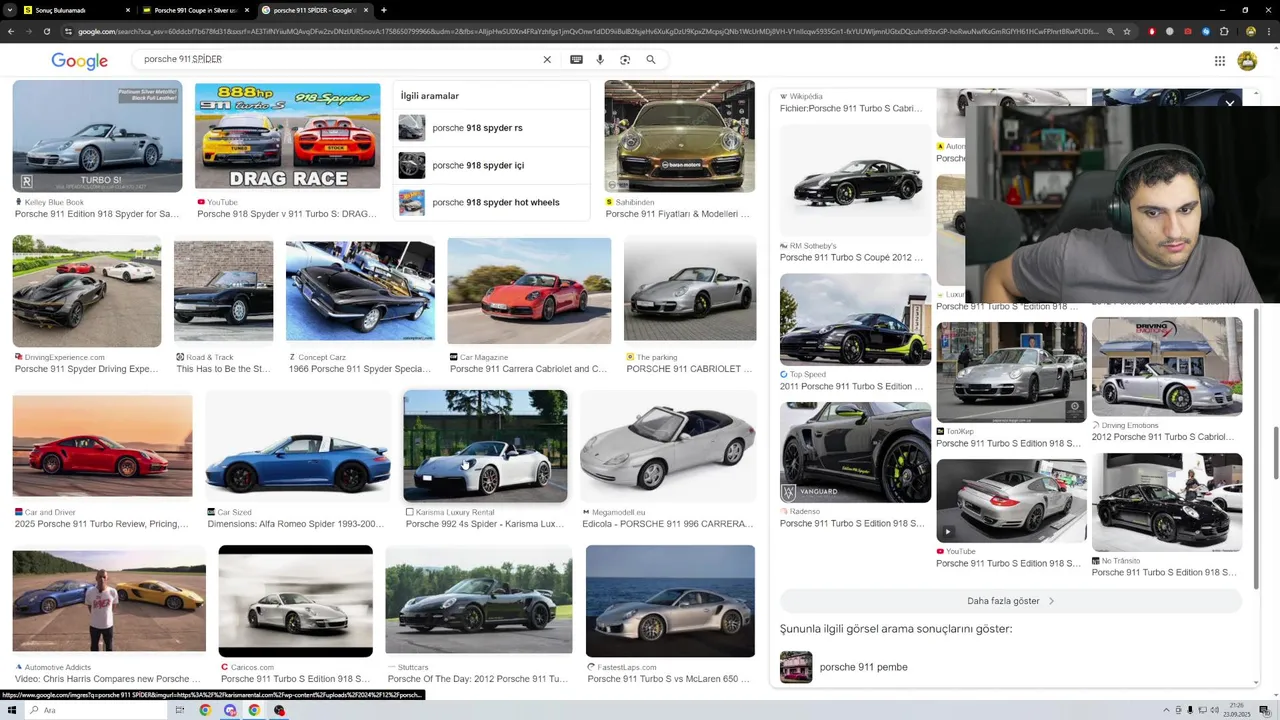This screenshot has height=720, width=1280.
Task: Open the Caricos.com silver Turbo S thumbnail
Action: [x=295, y=601]
